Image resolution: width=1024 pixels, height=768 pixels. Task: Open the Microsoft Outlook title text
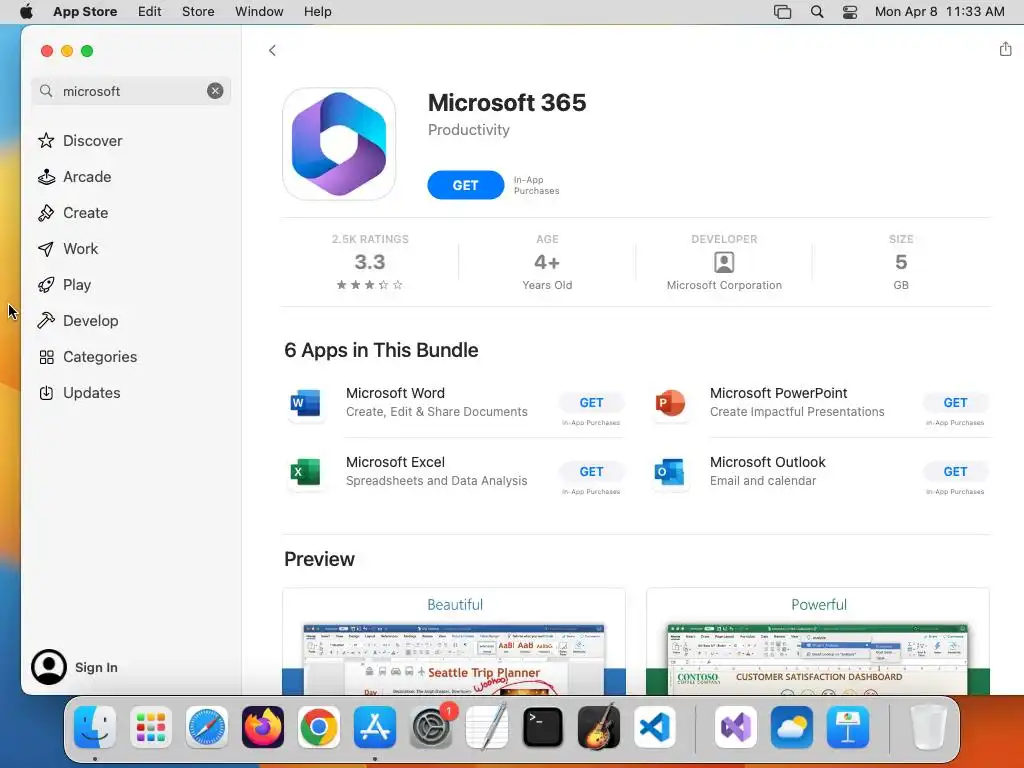[x=767, y=462]
